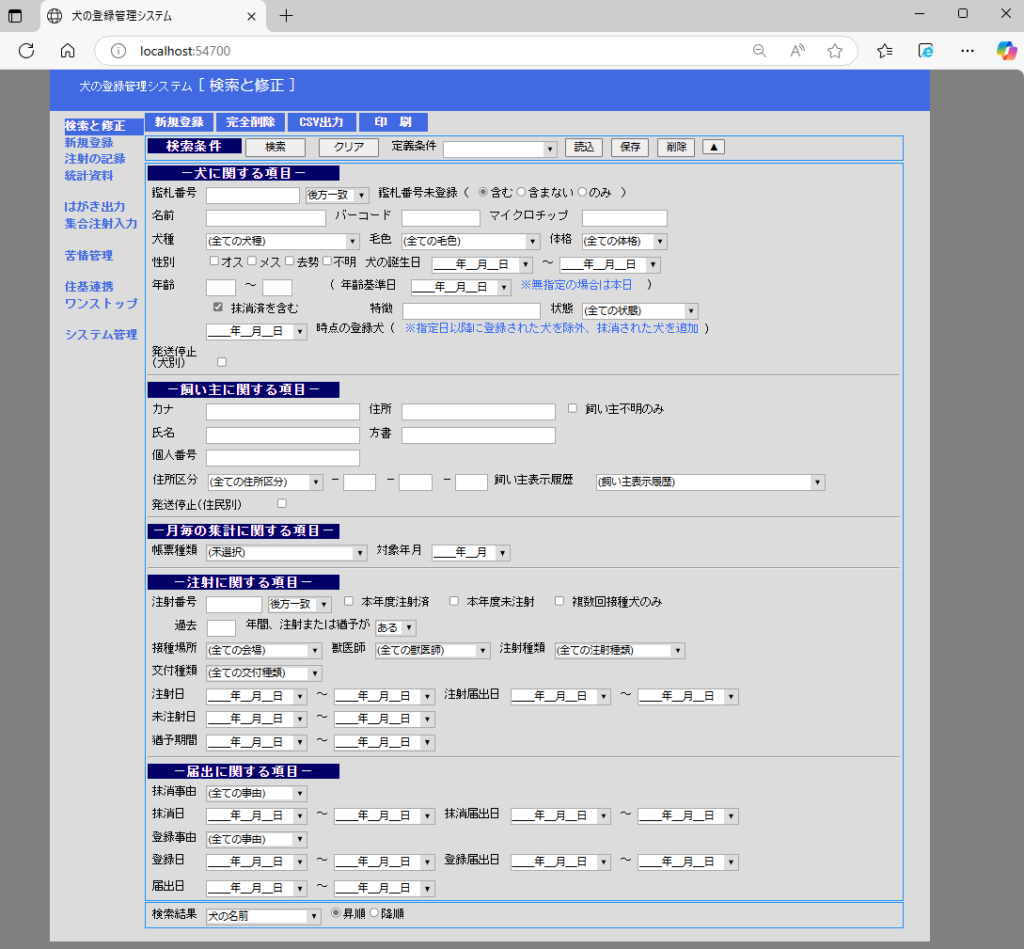Open the Copilot icon in toolbar
The height and width of the screenshot is (949, 1024).
click(1005, 51)
